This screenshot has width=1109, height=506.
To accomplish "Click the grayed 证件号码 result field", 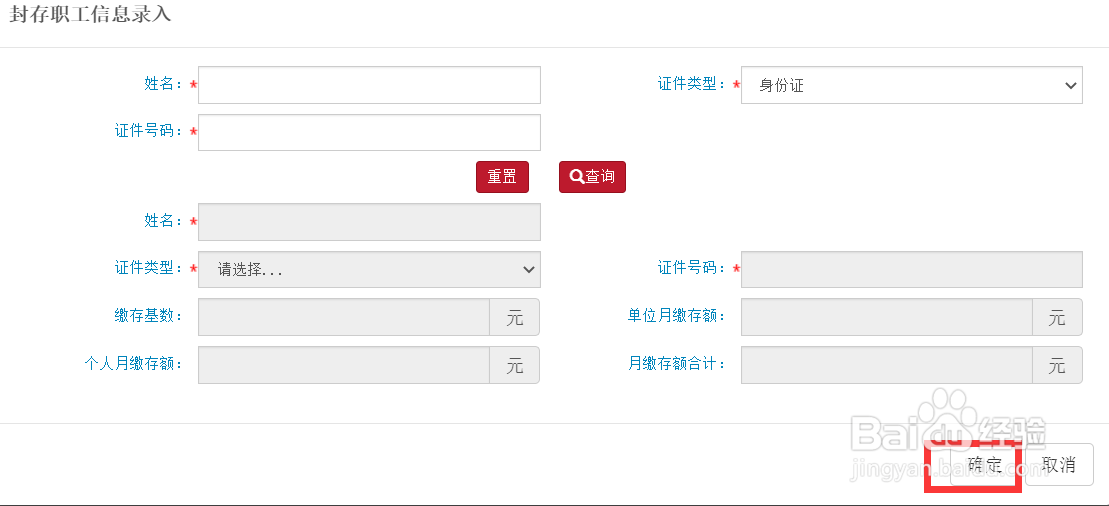I will (x=912, y=270).
